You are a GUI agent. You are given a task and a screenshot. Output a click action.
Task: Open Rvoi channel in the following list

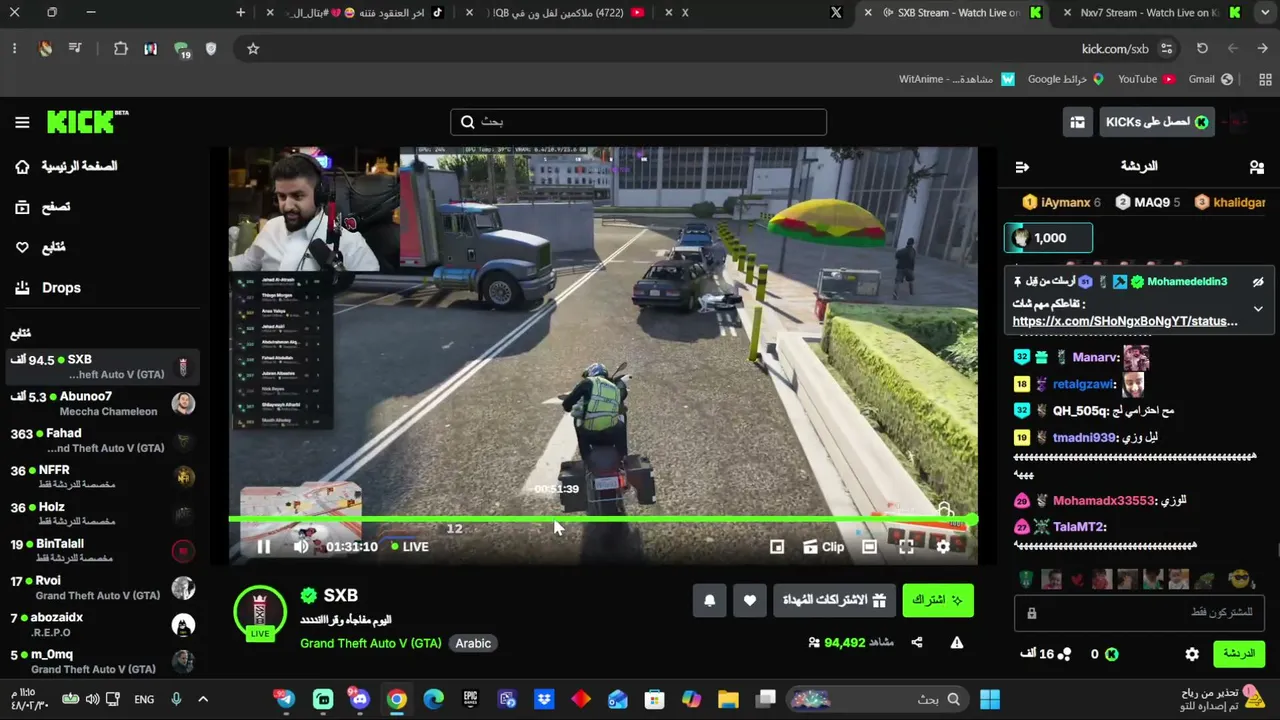pyautogui.click(x=102, y=588)
